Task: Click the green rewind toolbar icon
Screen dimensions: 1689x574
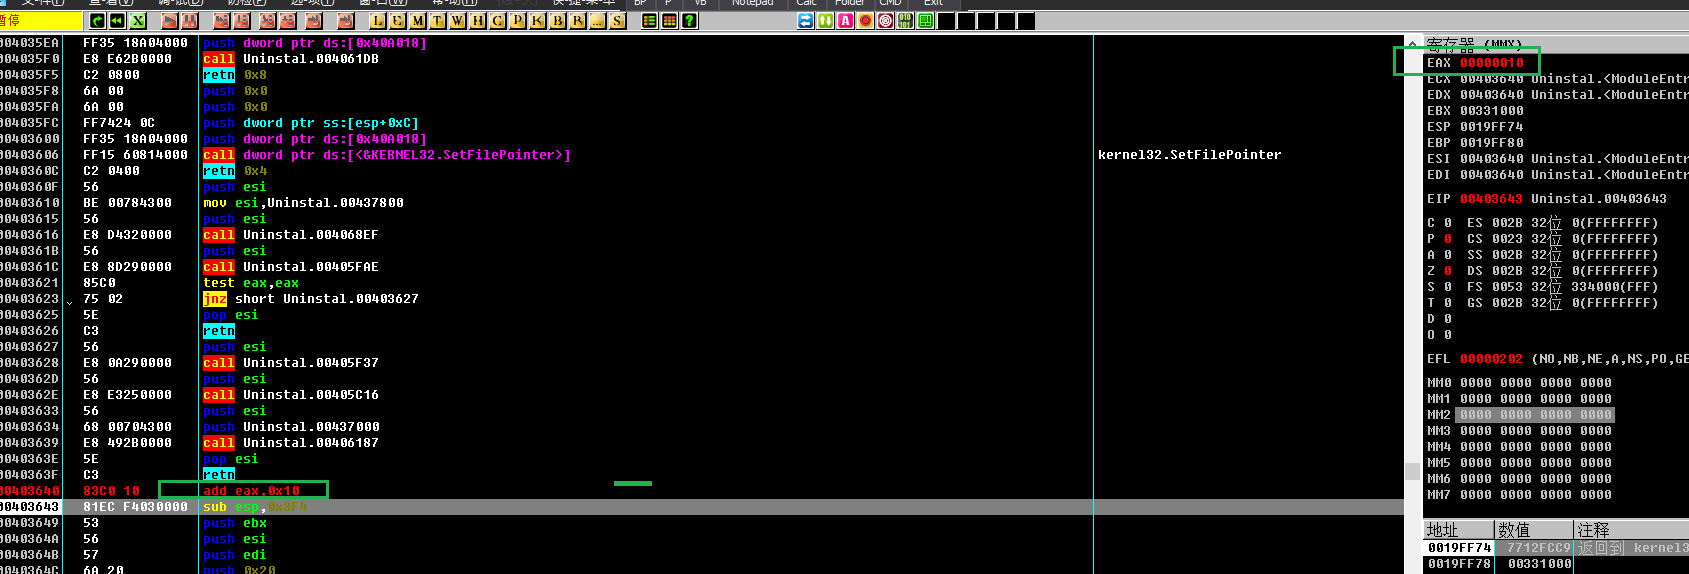Action: click(117, 20)
